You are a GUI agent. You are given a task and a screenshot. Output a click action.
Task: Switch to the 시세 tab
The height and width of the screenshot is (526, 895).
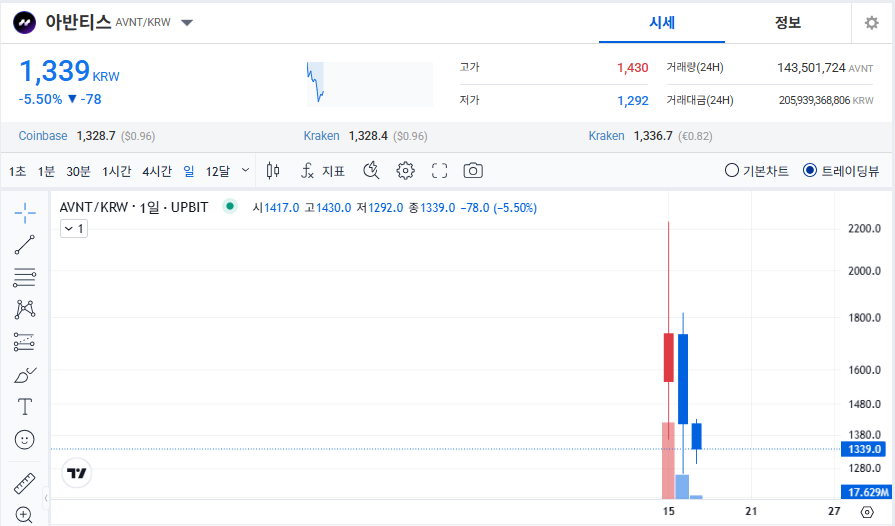662,23
